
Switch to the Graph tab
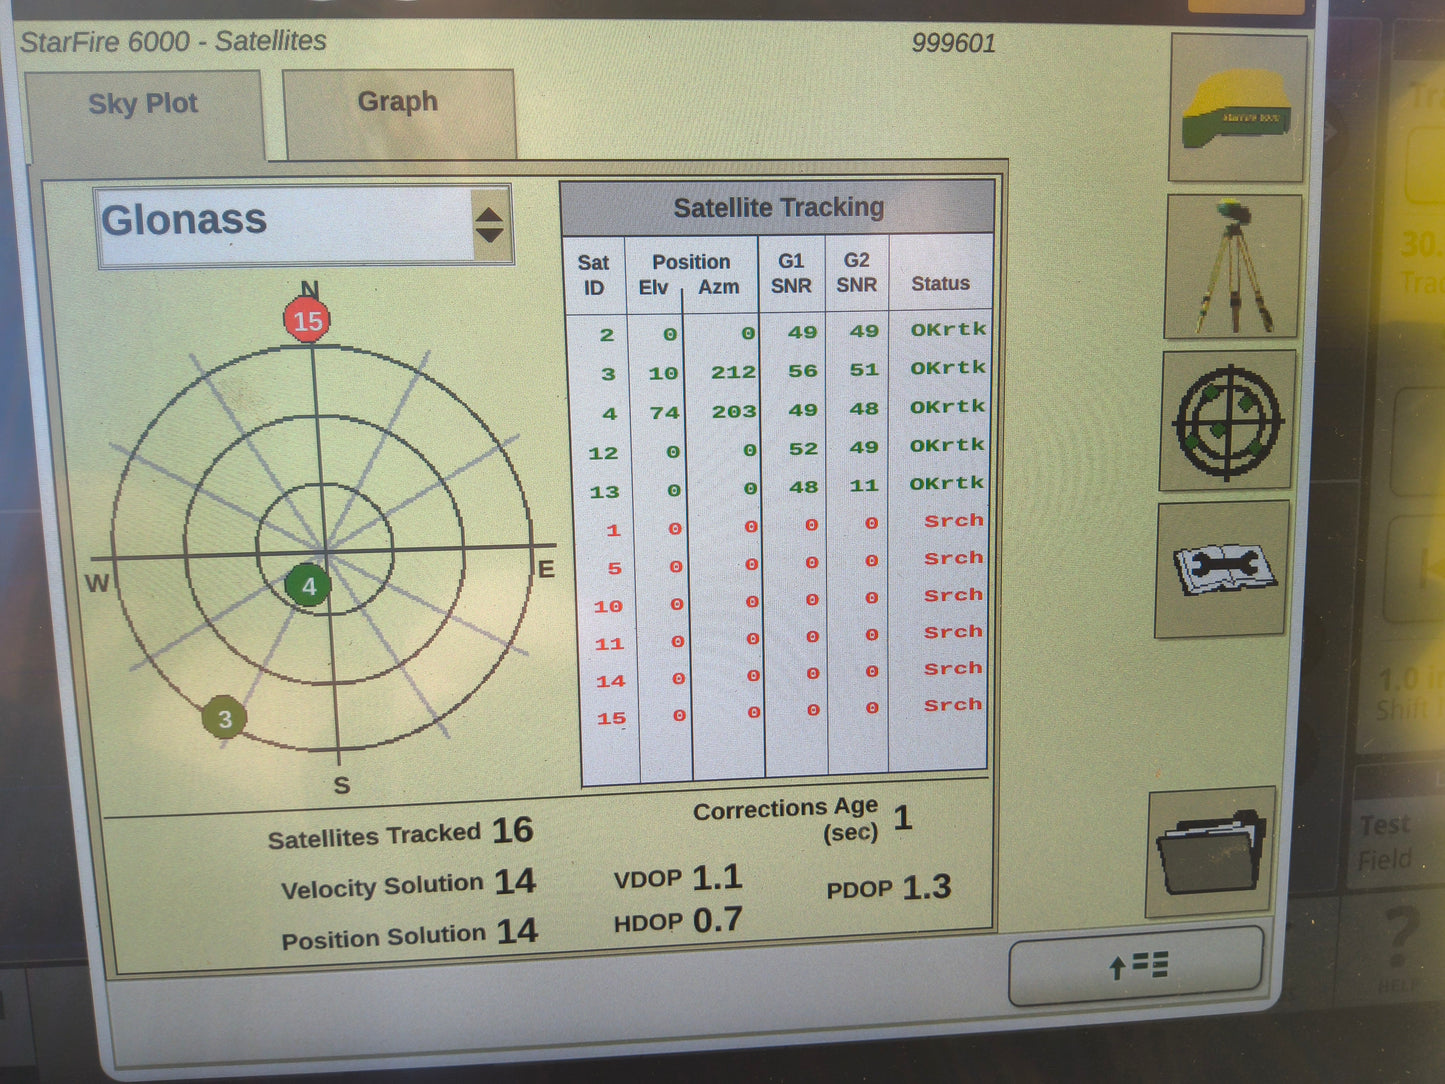(x=397, y=101)
